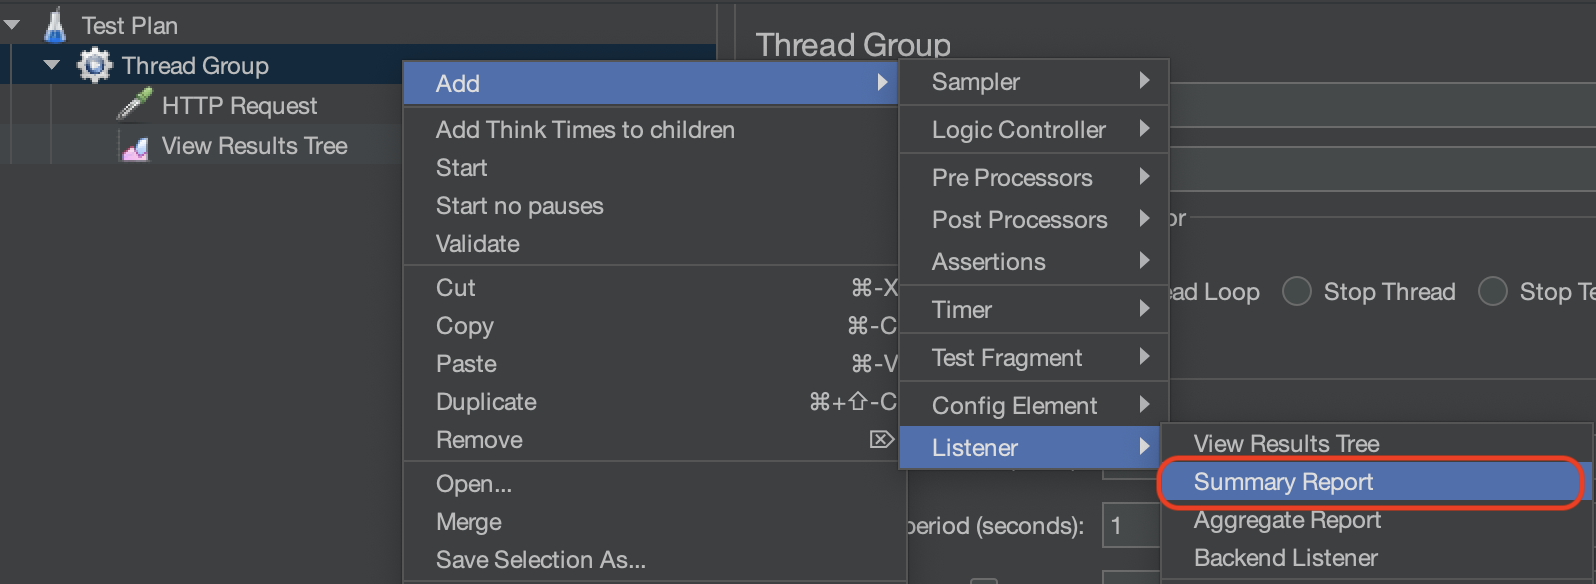Select the Stop Test radio button
1596x584 pixels.
click(x=1493, y=292)
